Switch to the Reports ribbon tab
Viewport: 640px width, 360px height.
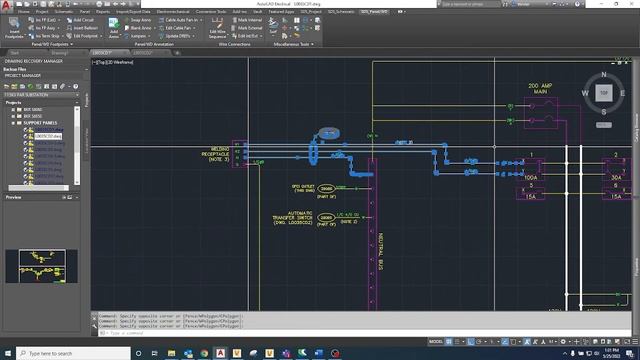pos(103,12)
